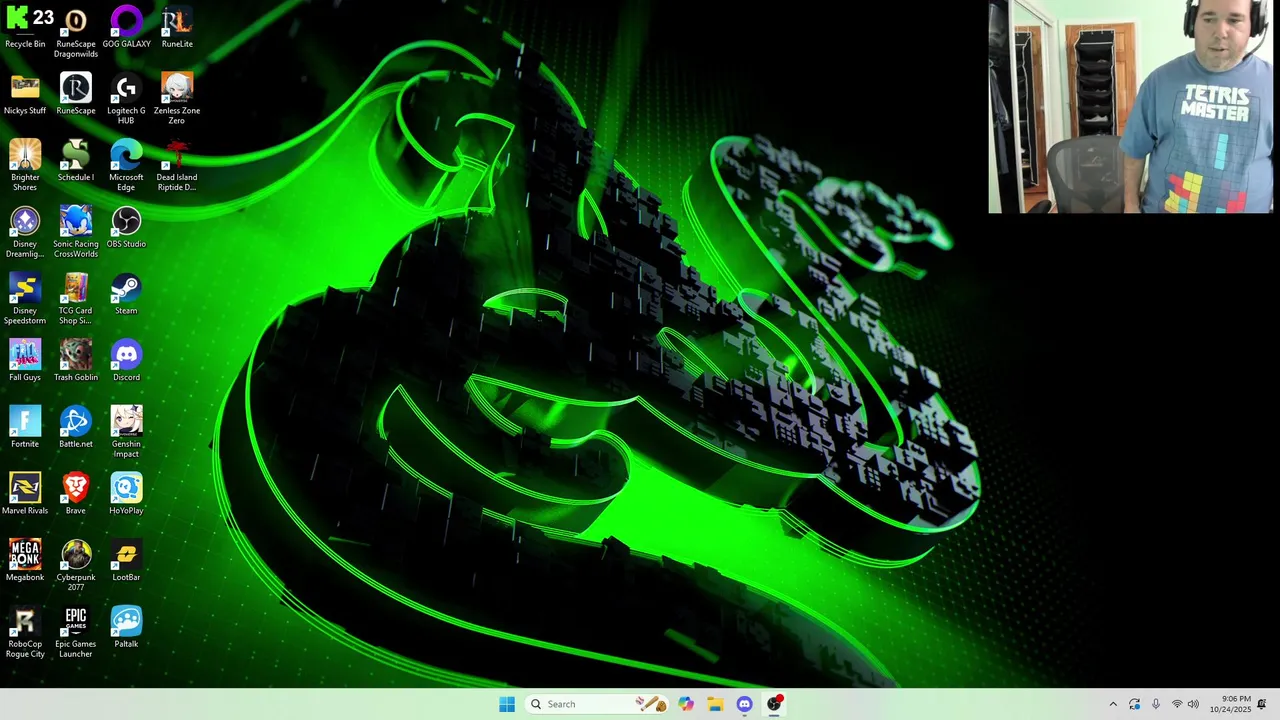Open Trash Goblin desktop icon
This screenshot has width=1280, height=720.
coord(76,360)
